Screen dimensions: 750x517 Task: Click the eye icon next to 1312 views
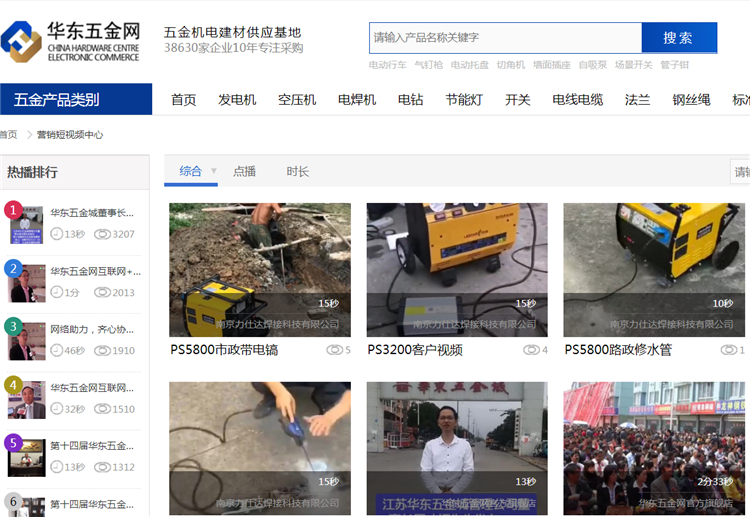(x=102, y=467)
